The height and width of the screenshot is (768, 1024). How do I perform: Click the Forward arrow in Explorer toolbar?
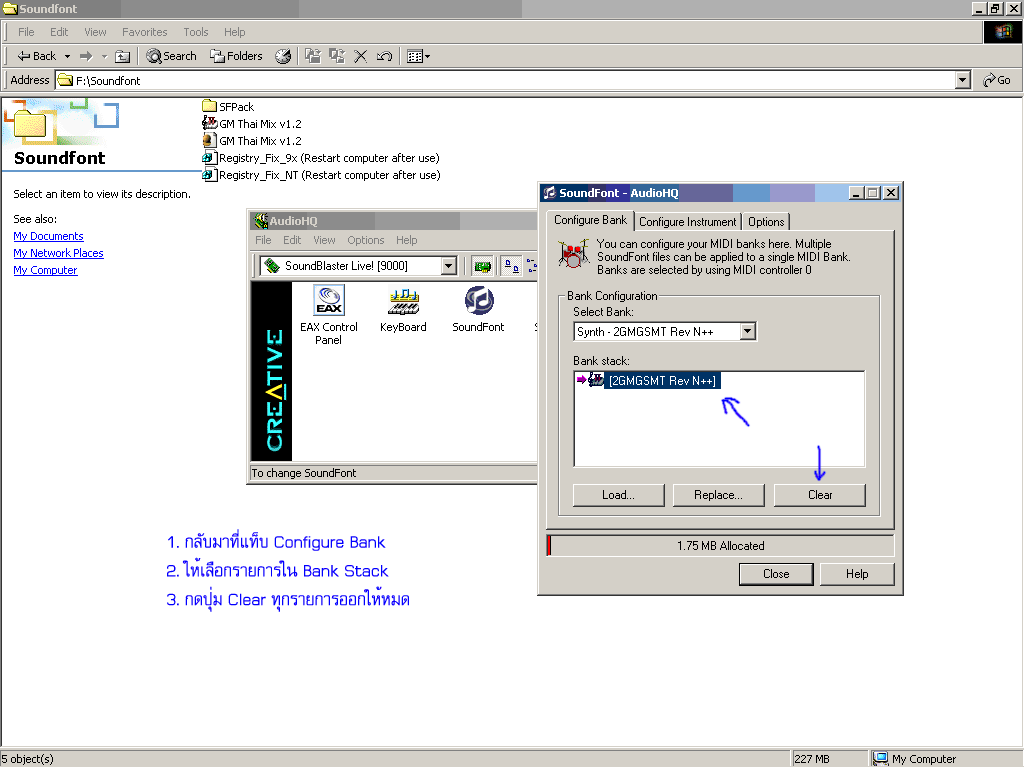(x=86, y=56)
